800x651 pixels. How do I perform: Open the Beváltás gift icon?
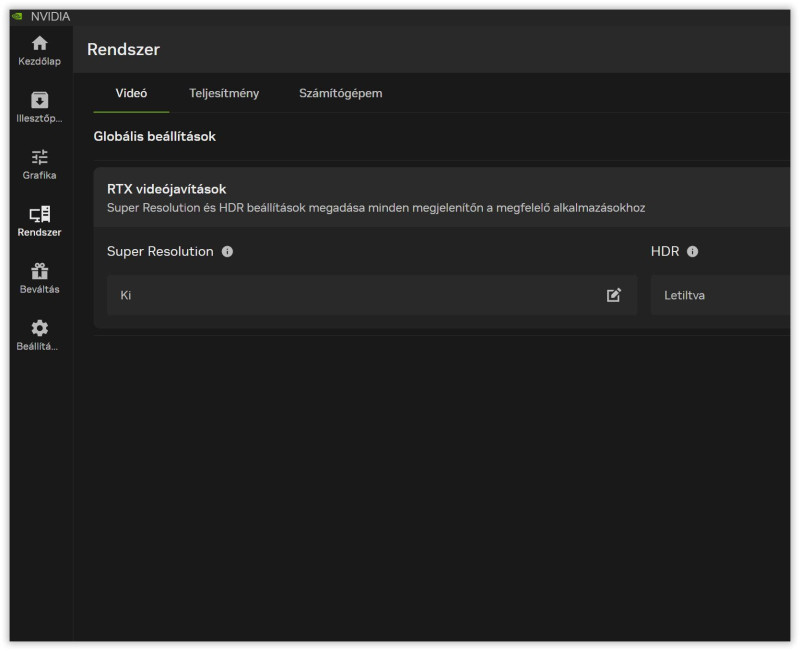tap(40, 271)
